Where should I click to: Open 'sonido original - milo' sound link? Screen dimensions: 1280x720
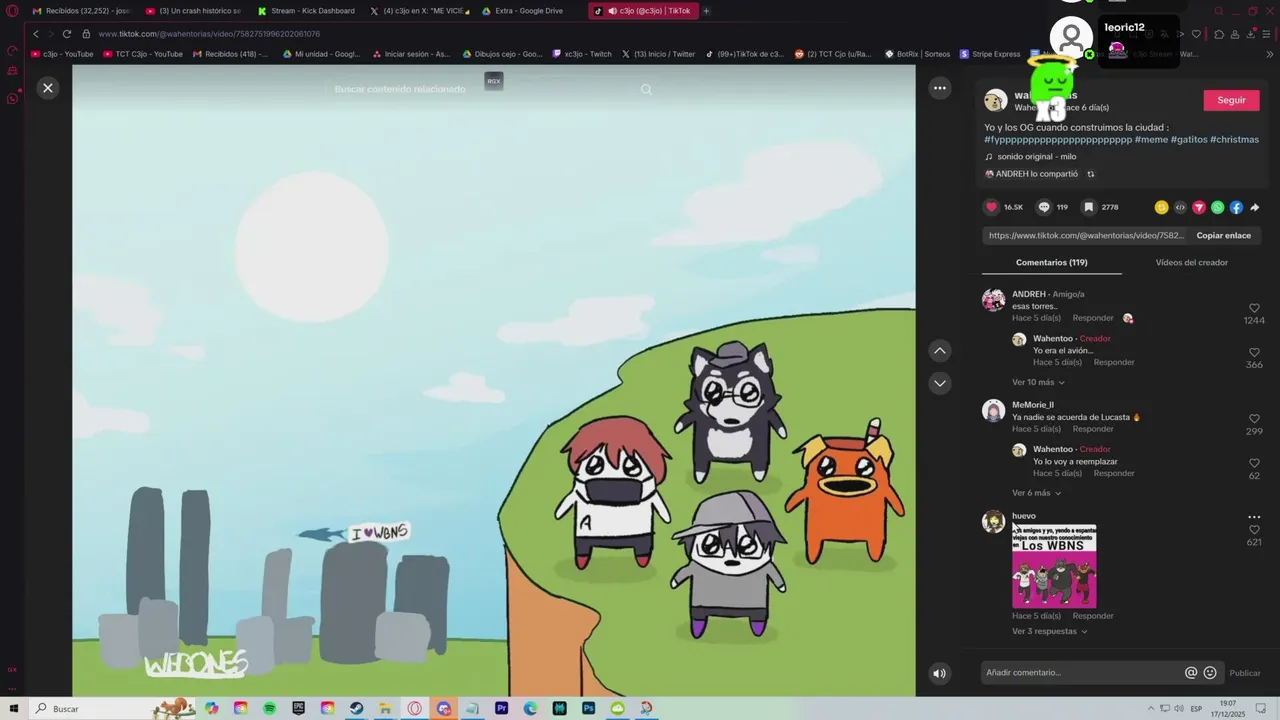coord(1036,157)
